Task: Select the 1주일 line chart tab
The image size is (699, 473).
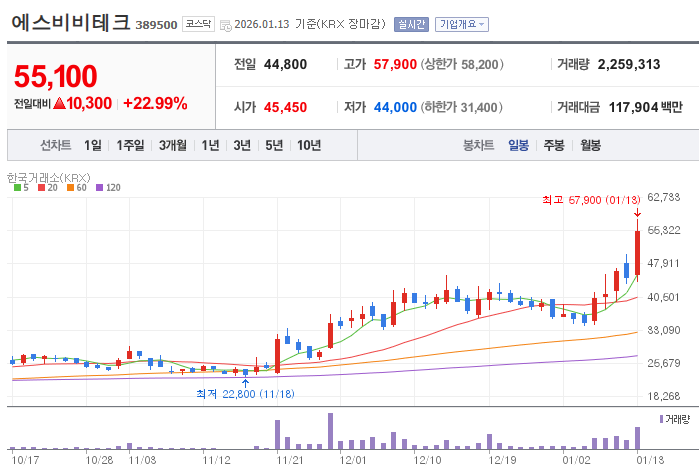Action: click(x=130, y=145)
